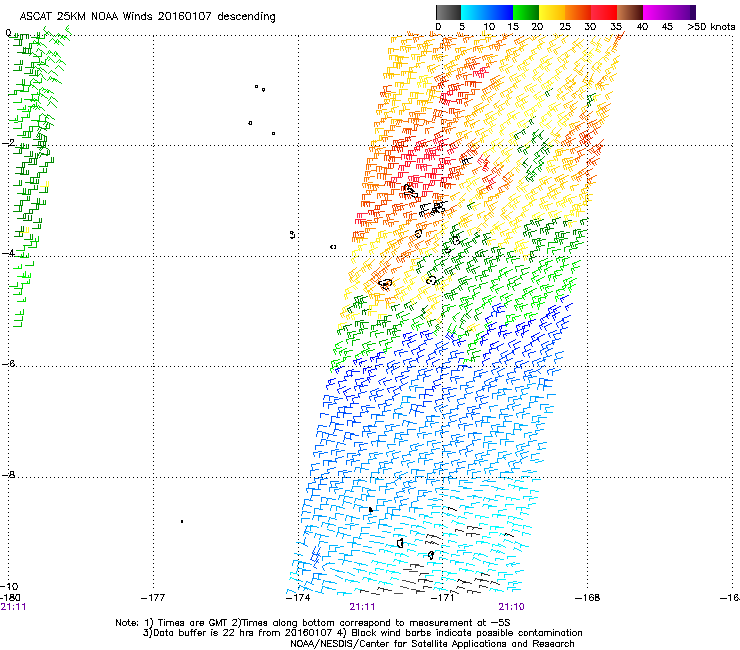Click the orange 25-30 knots legend band
Viewport: 740px width, 650px height.
click(578, 12)
